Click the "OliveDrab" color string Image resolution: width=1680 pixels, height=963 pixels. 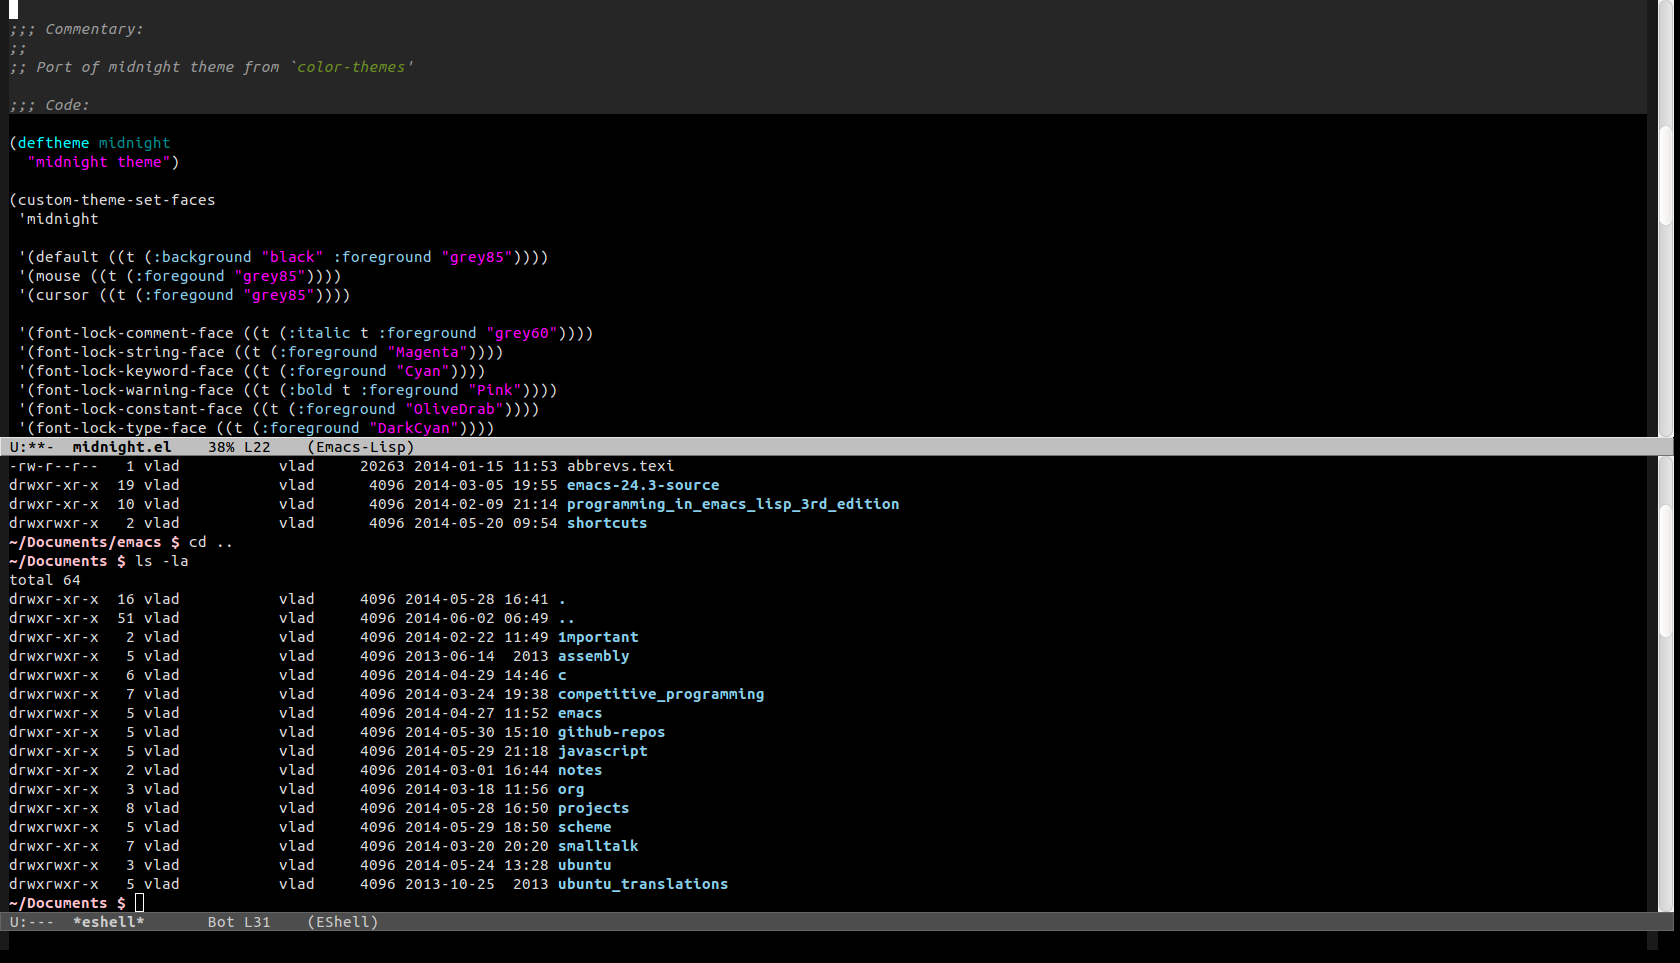point(454,409)
